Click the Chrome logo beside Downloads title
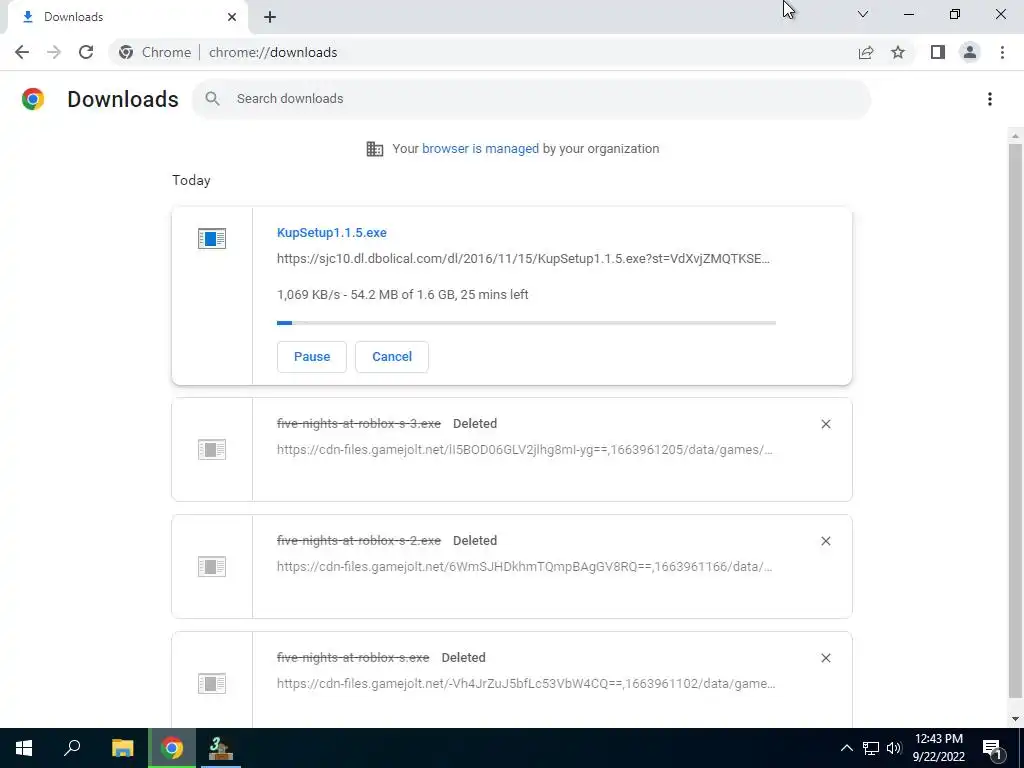This screenshot has width=1024, height=768. [33, 99]
